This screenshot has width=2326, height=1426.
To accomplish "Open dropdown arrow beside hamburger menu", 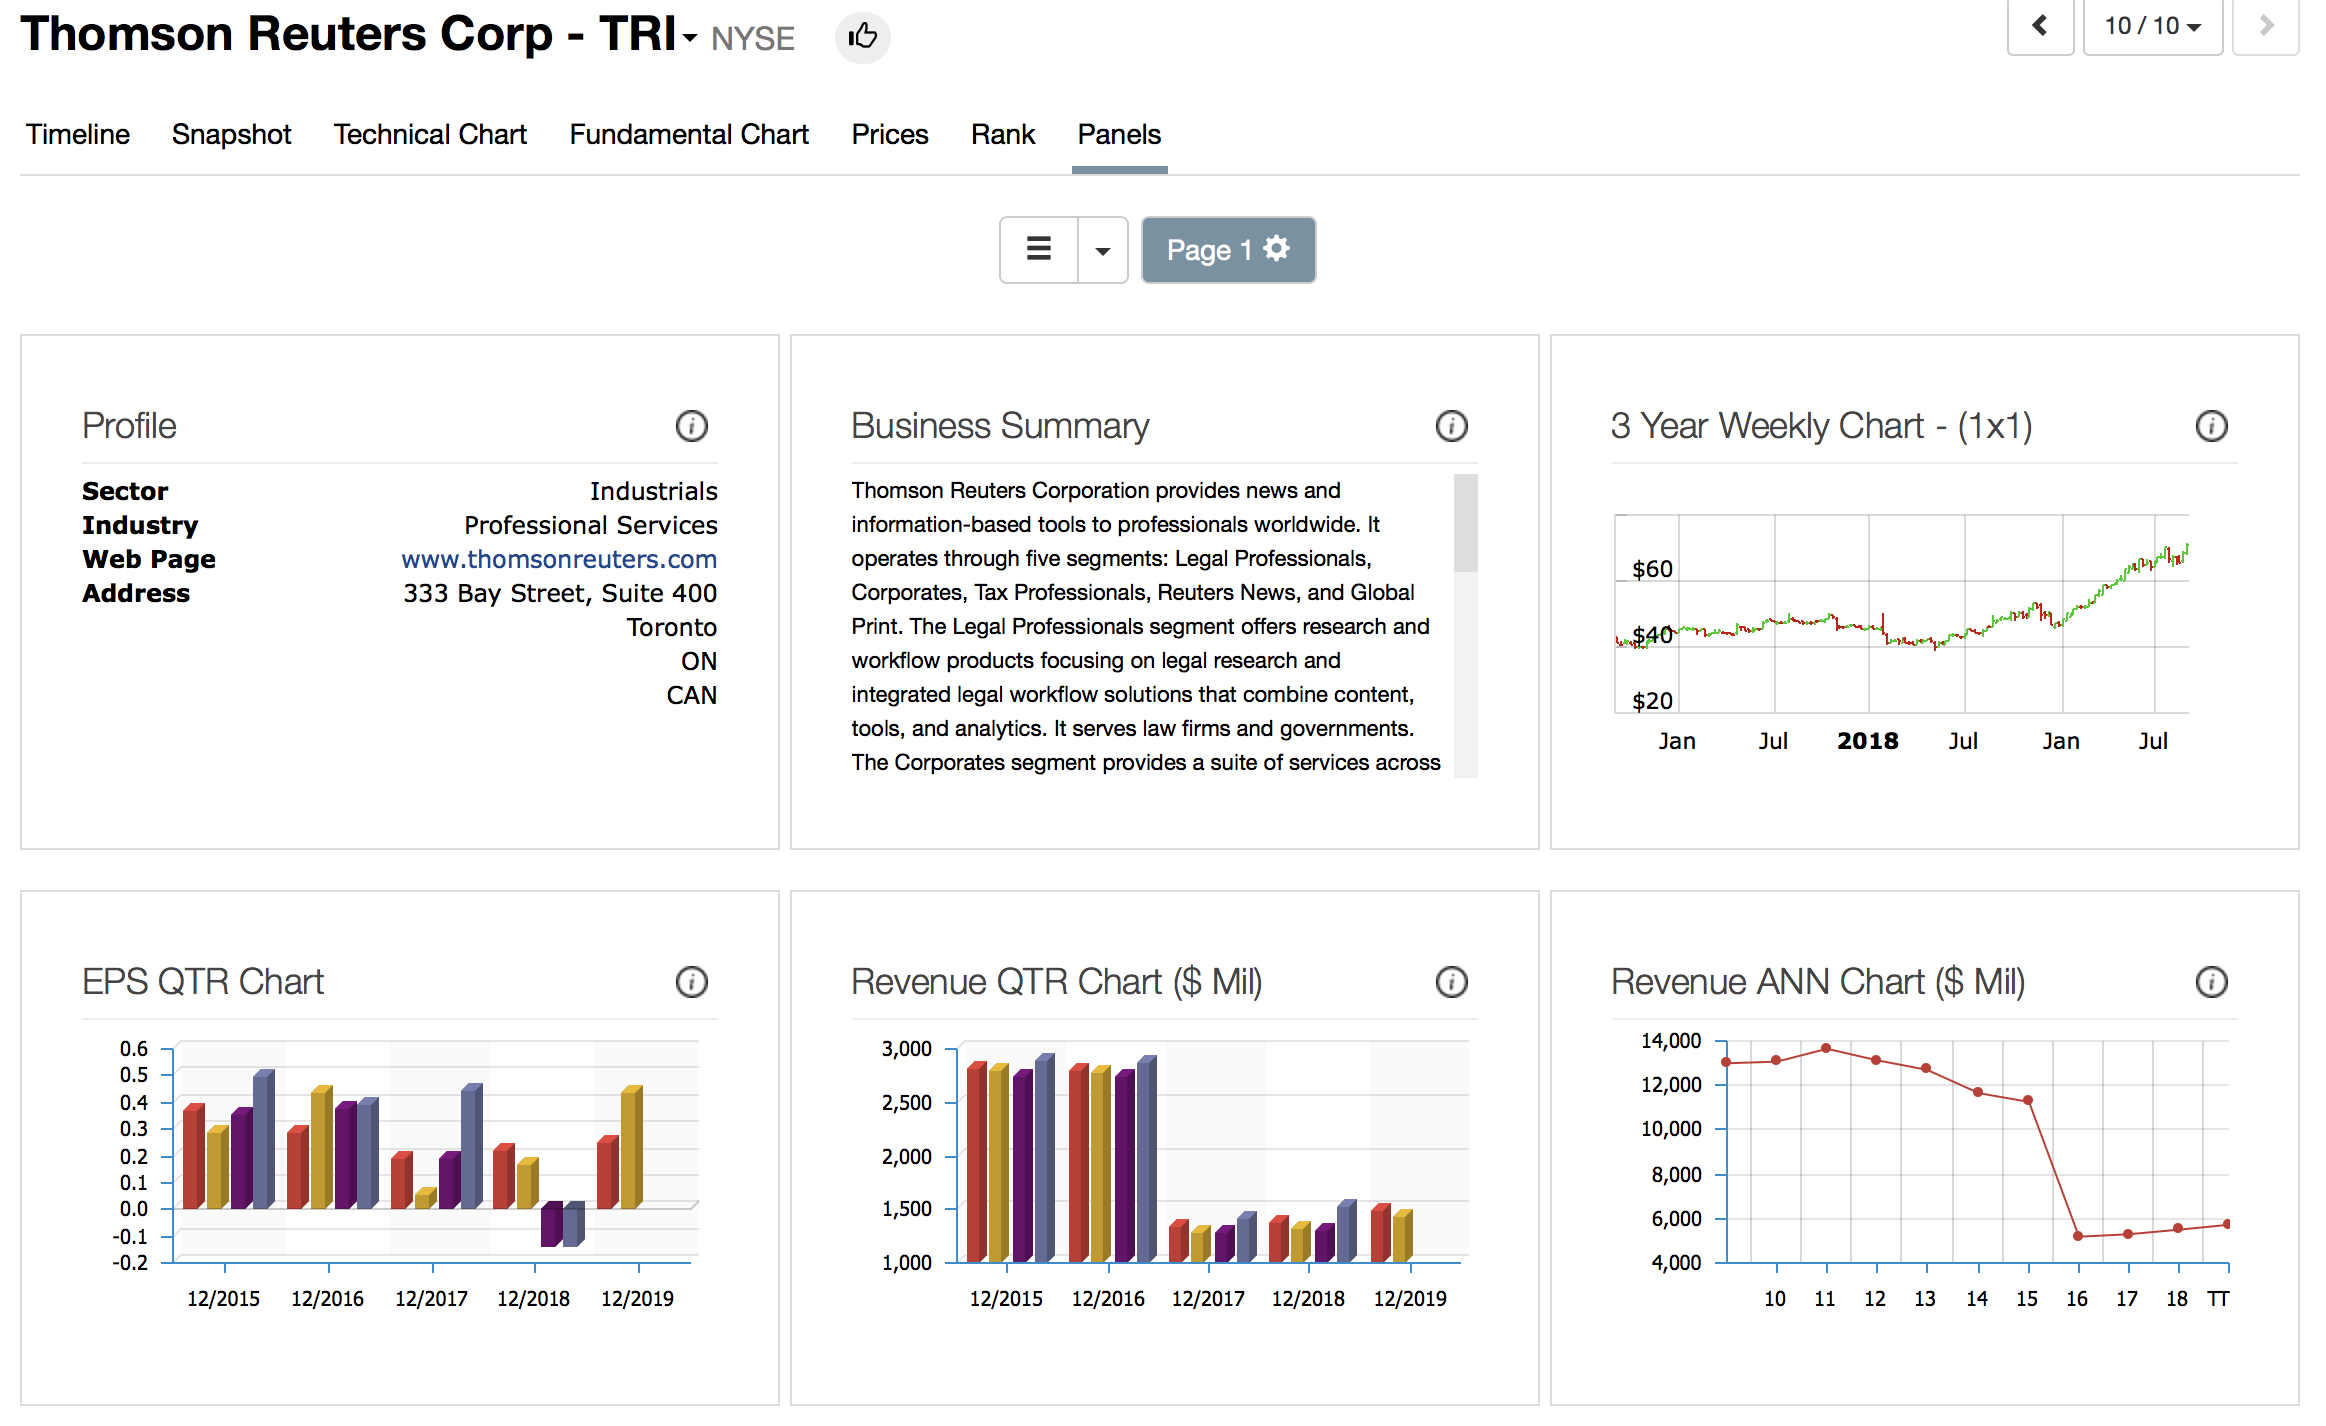I will coord(1103,250).
